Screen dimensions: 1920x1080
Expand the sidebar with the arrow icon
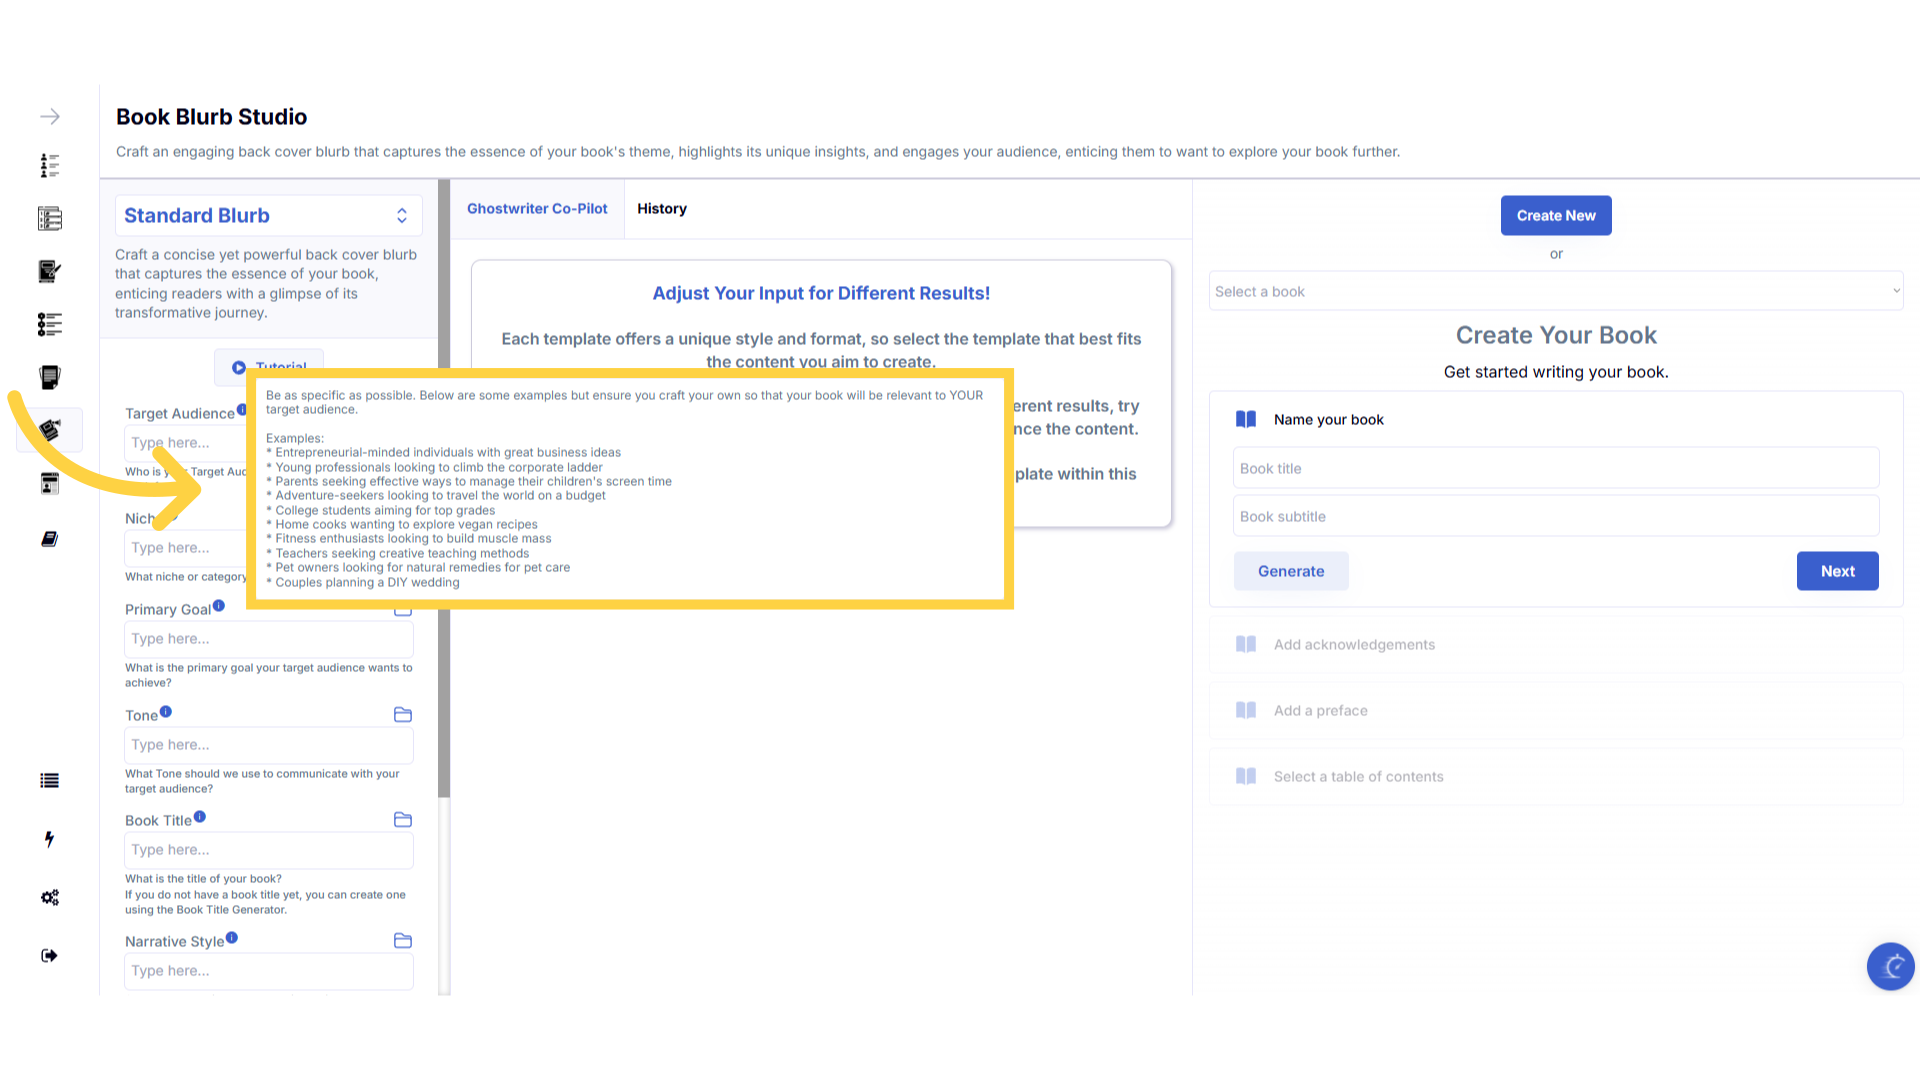pos(49,117)
